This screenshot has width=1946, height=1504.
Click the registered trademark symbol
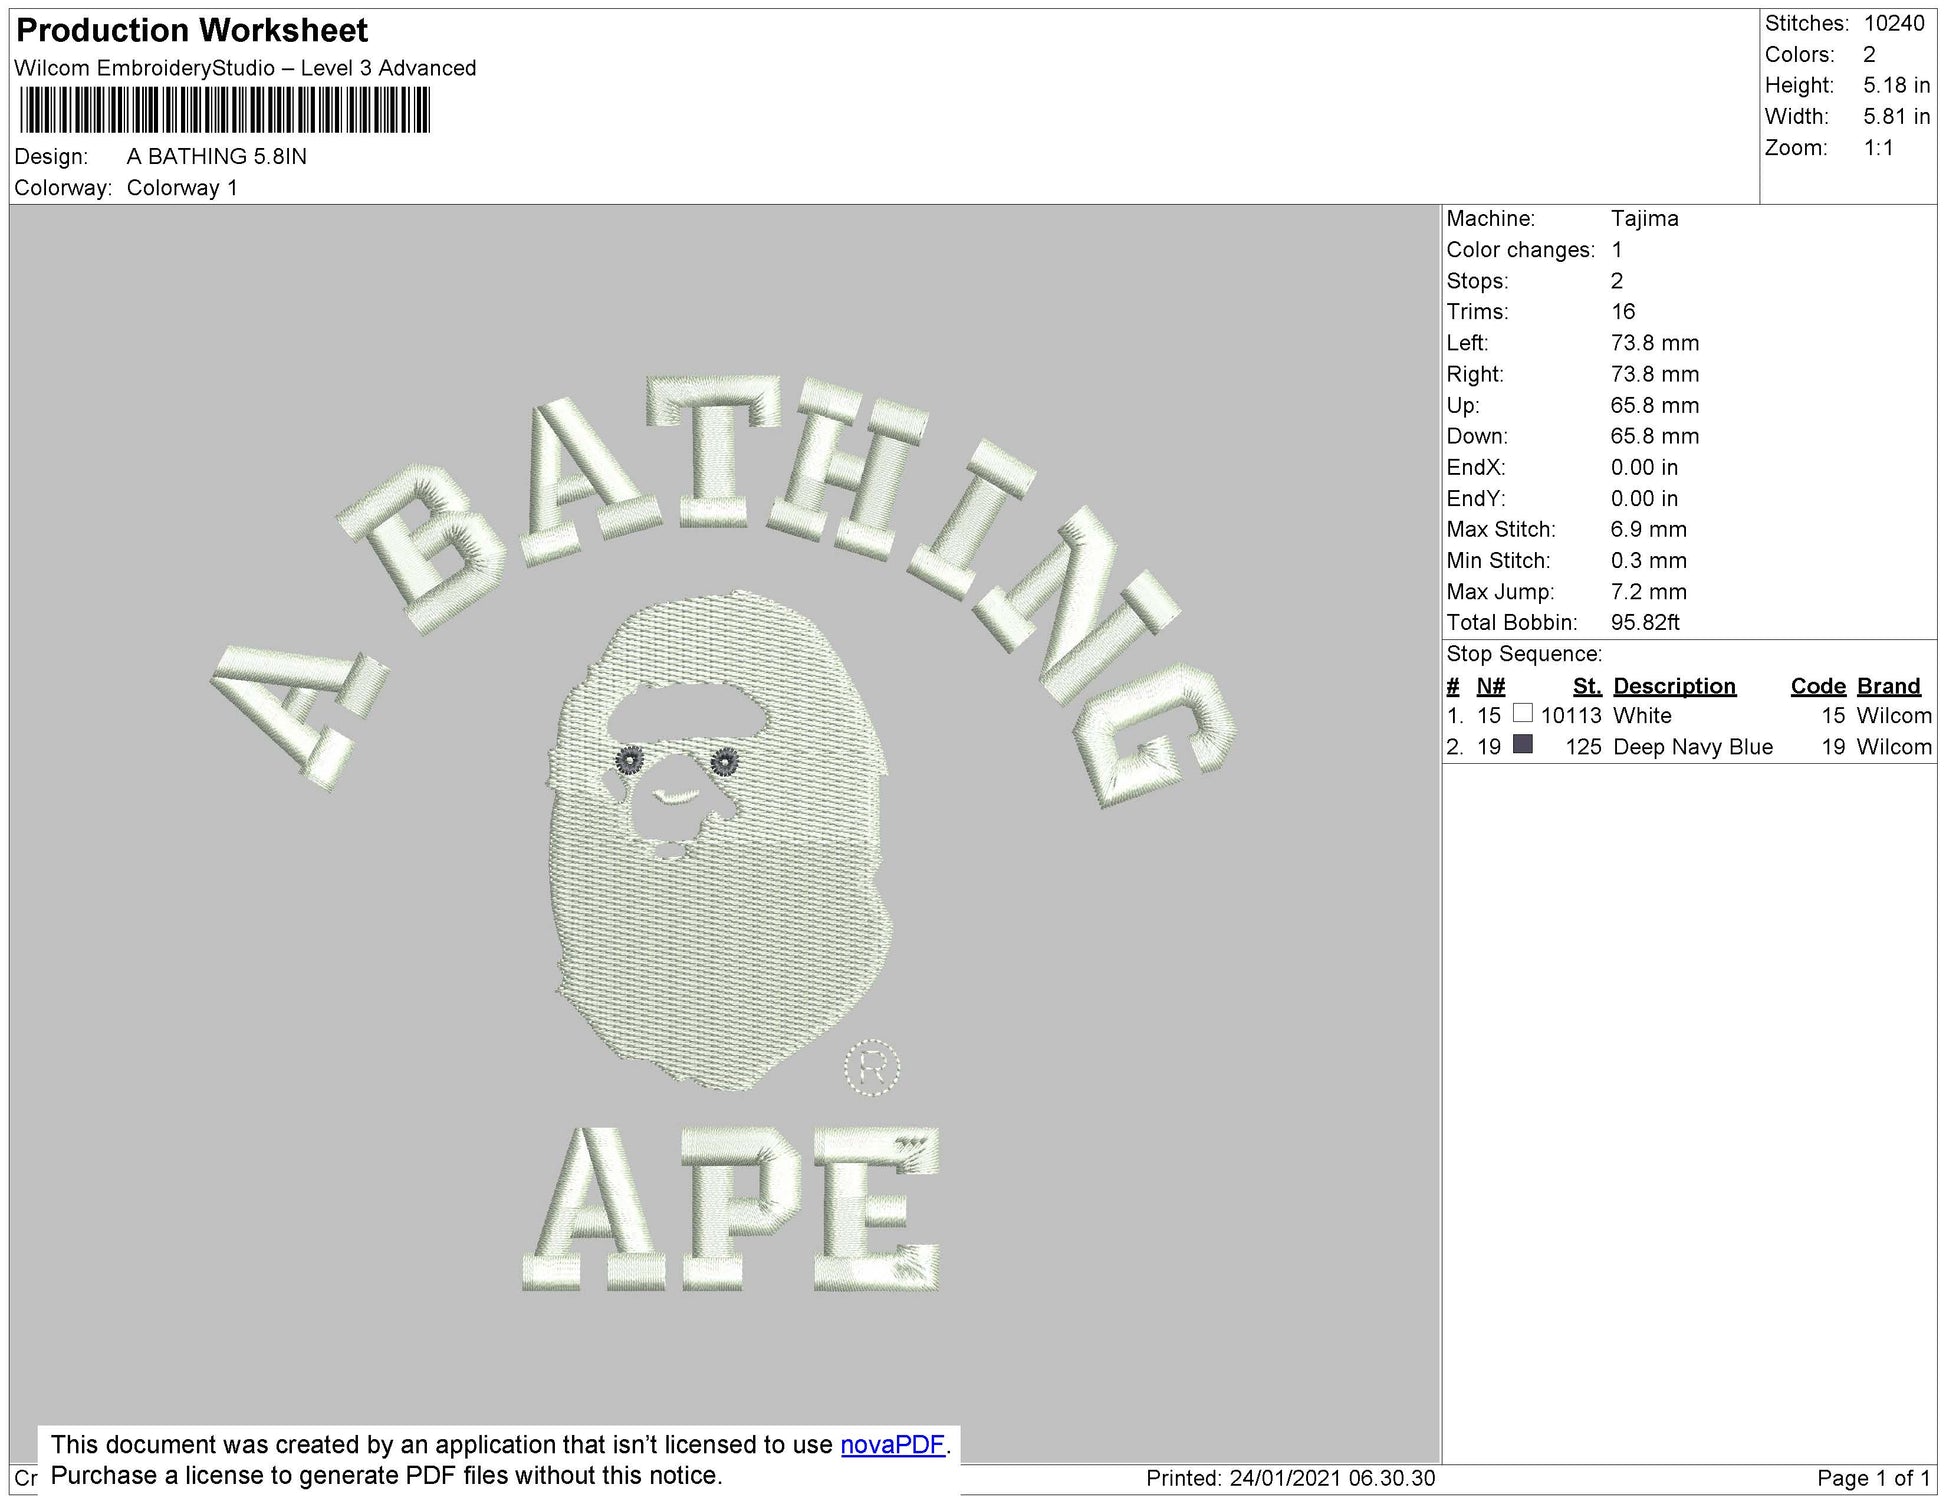[x=872, y=1068]
